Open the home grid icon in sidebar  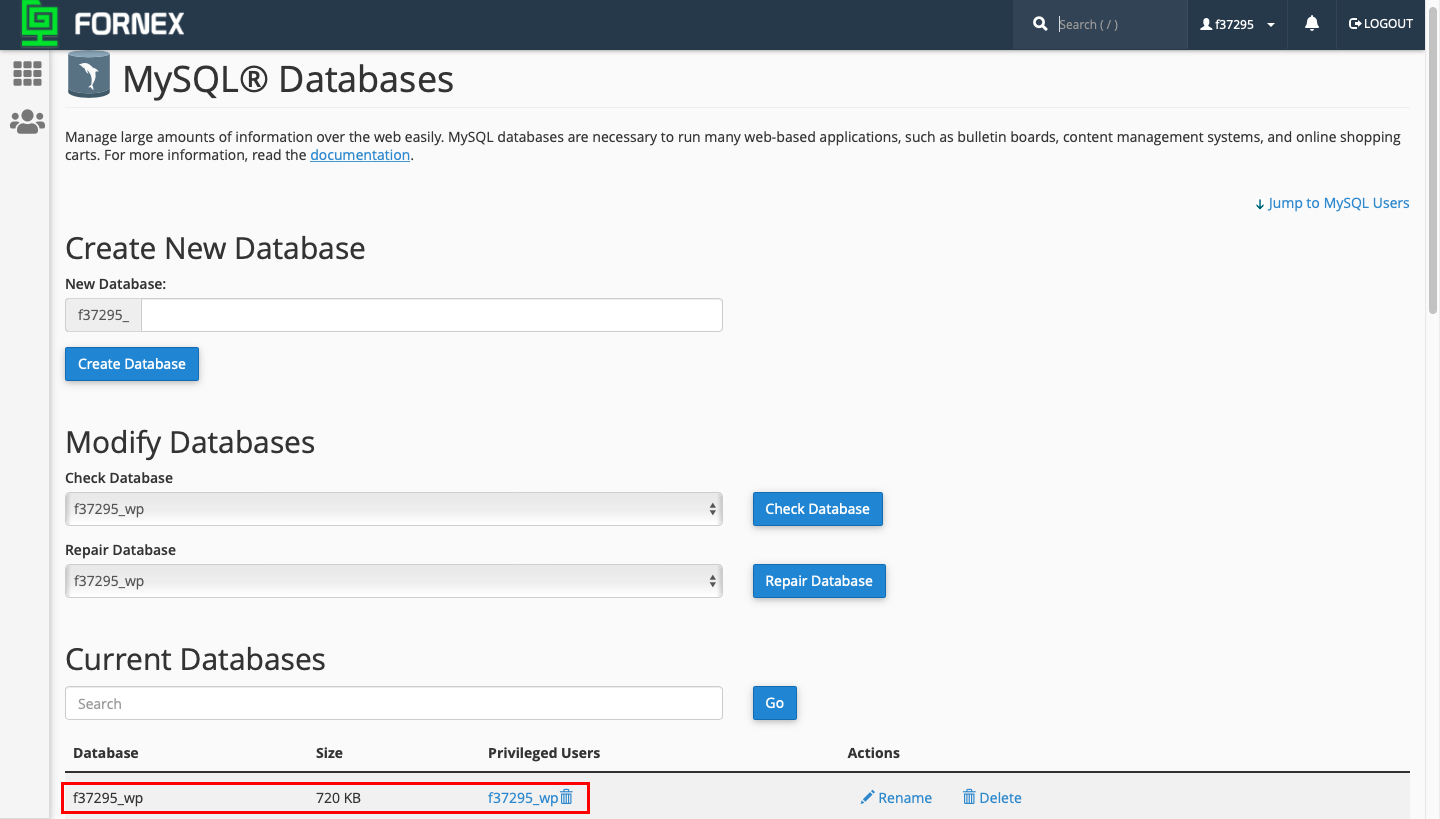coord(27,73)
